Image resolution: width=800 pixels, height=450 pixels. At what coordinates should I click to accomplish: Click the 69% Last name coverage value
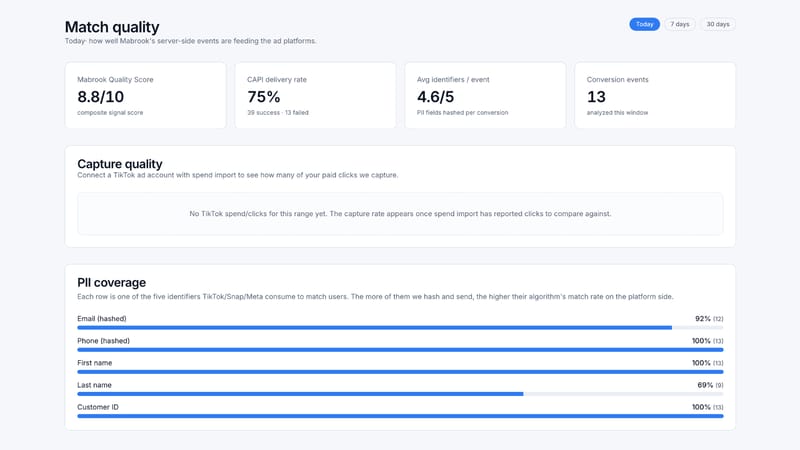click(x=705, y=385)
